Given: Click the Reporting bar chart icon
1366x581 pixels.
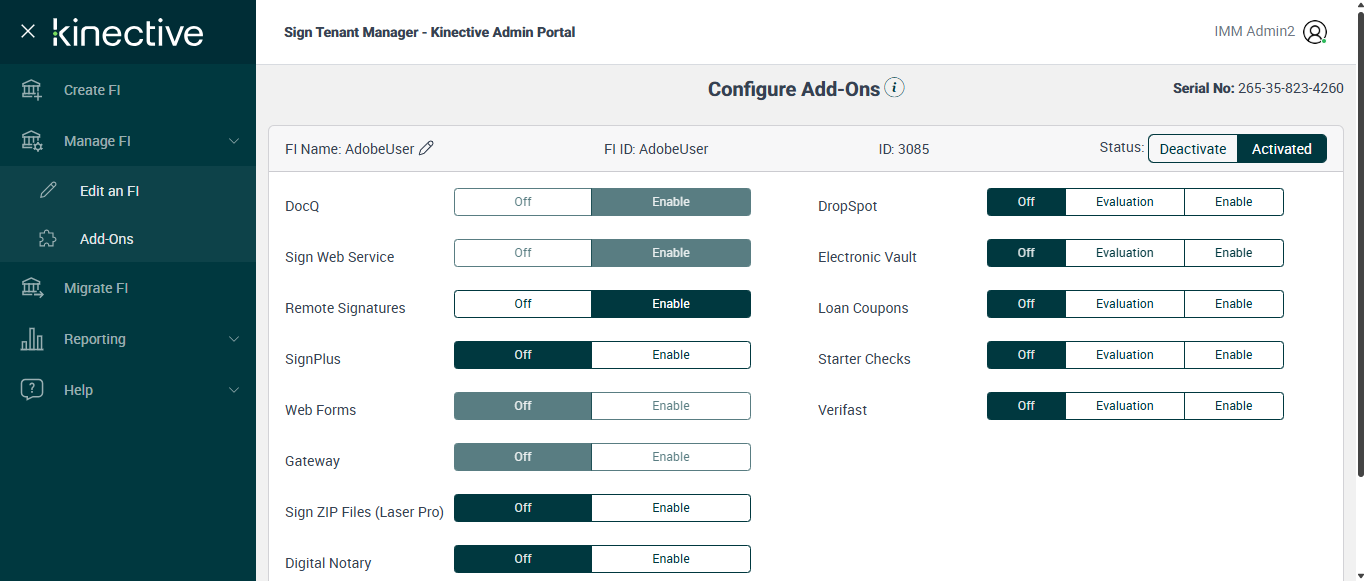Looking at the screenshot, I should (x=32, y=339).
